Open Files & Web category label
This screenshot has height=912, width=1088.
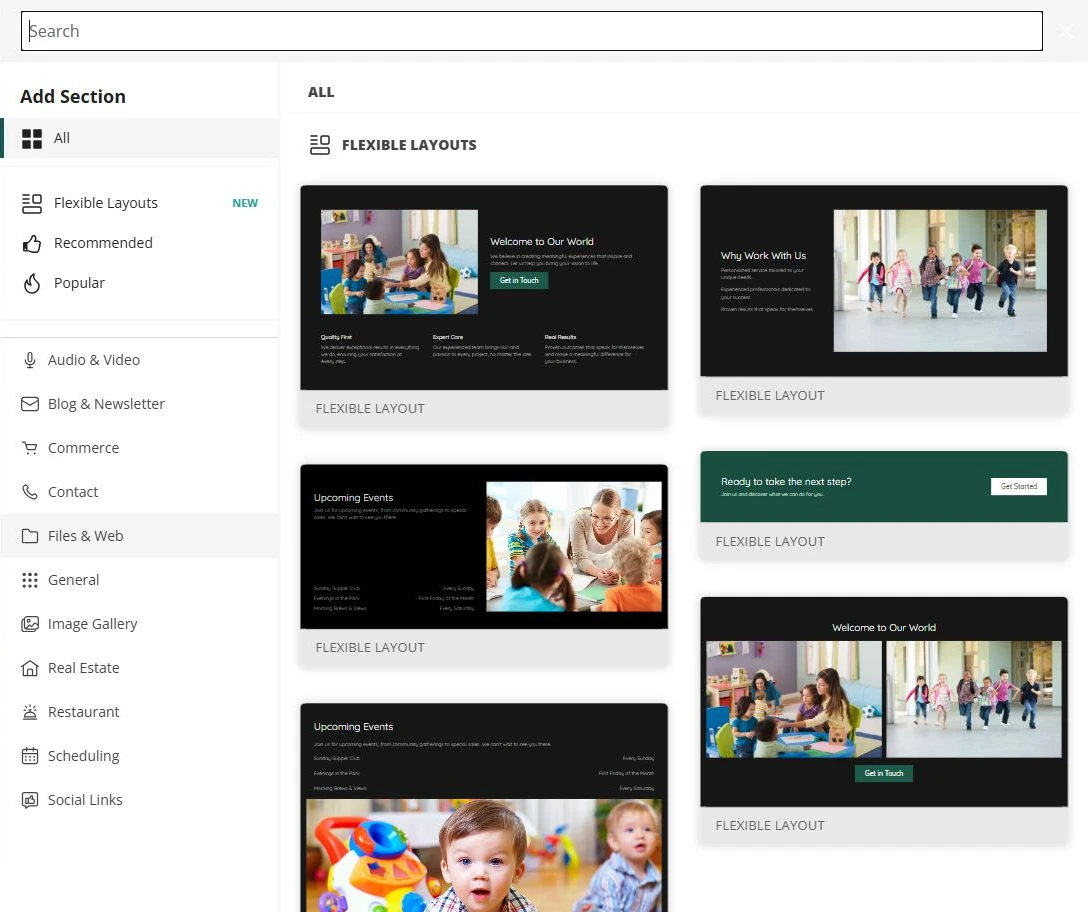[85, 536]
